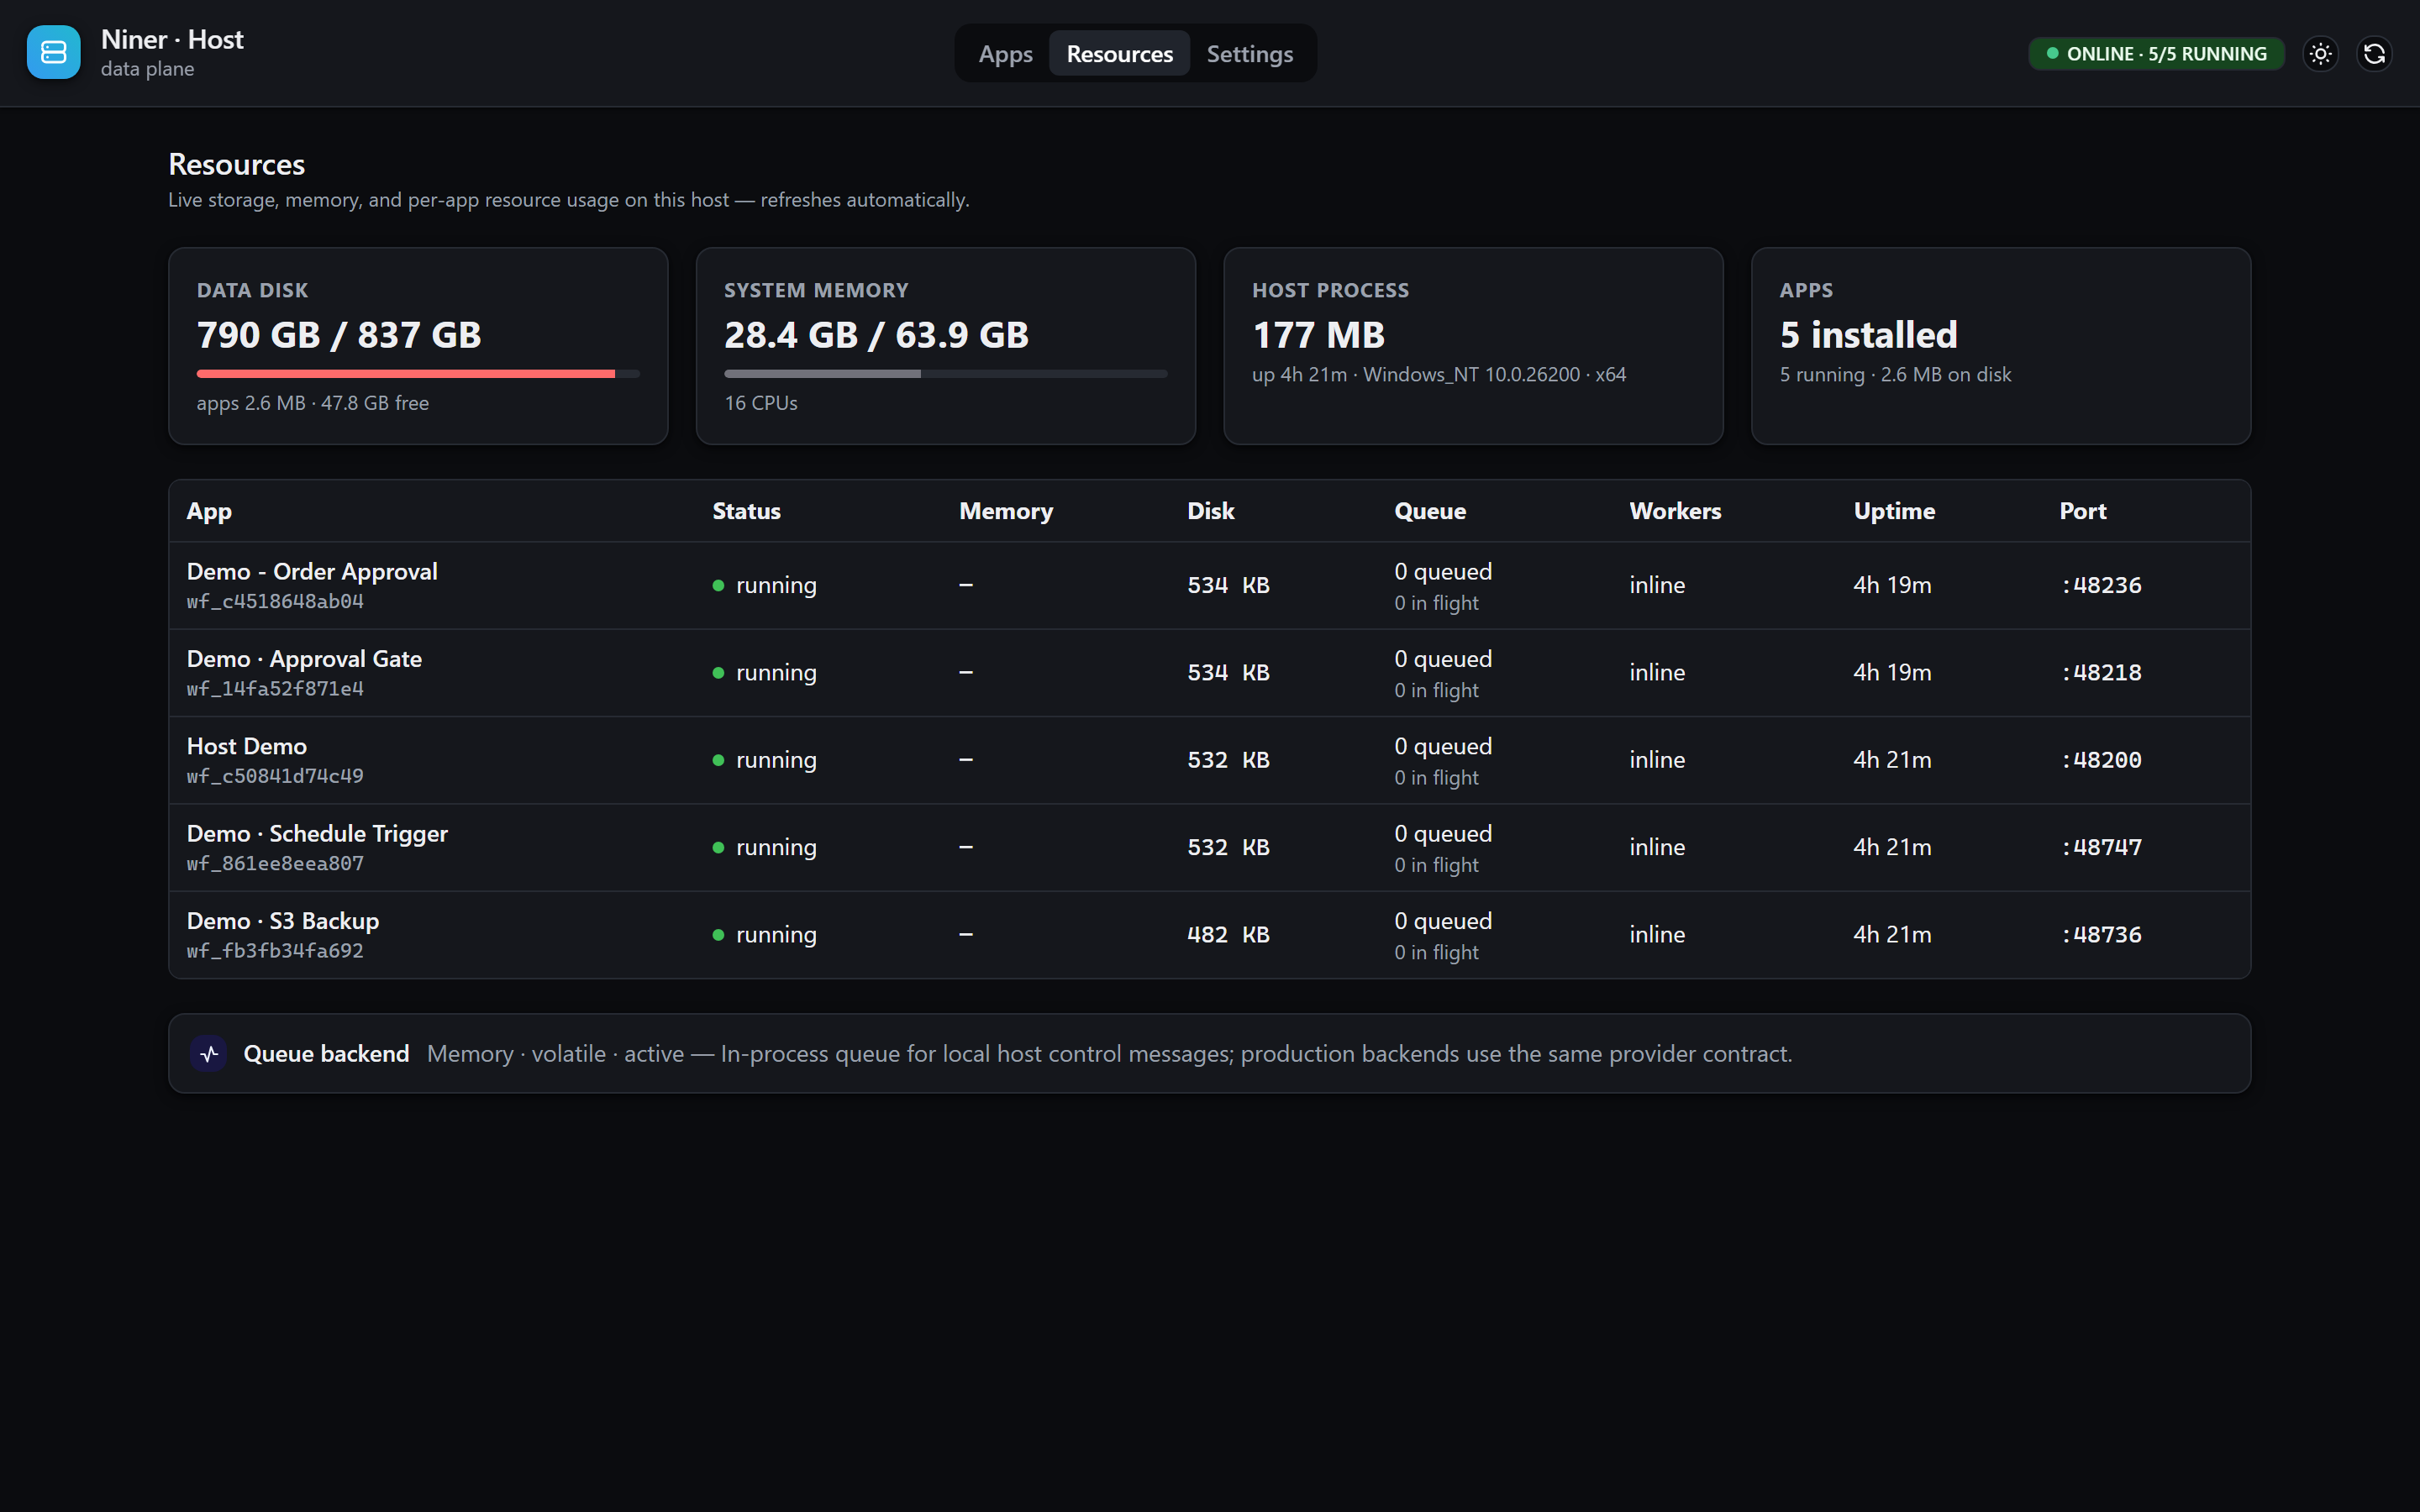Click the Queue backend label
Image resolution: width=2420 pixels, height=1512 pixels.
coord(326,1054)
